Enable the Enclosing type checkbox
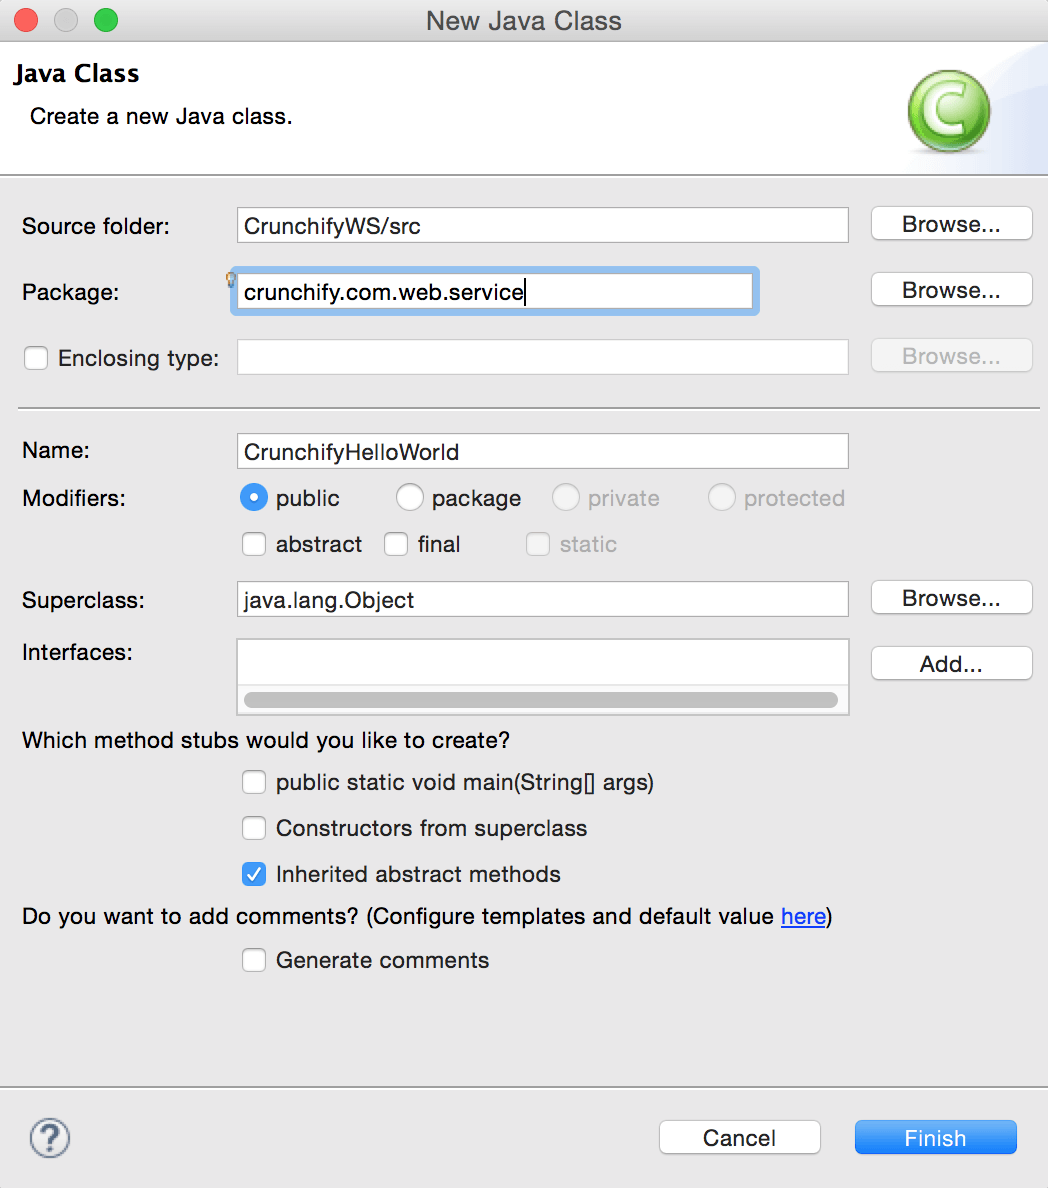The width and height of the screenshot is (1048, 1188). point(36,358)
